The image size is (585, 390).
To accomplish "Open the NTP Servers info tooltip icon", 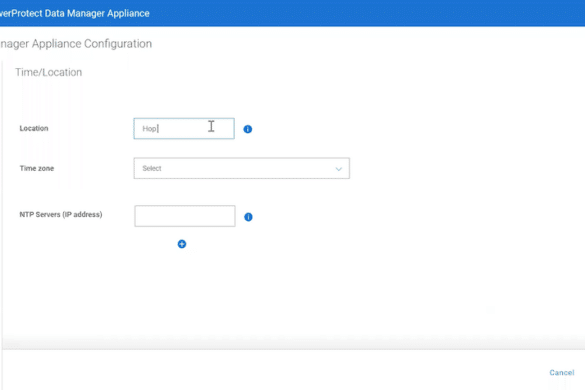I will click(248, 217).
